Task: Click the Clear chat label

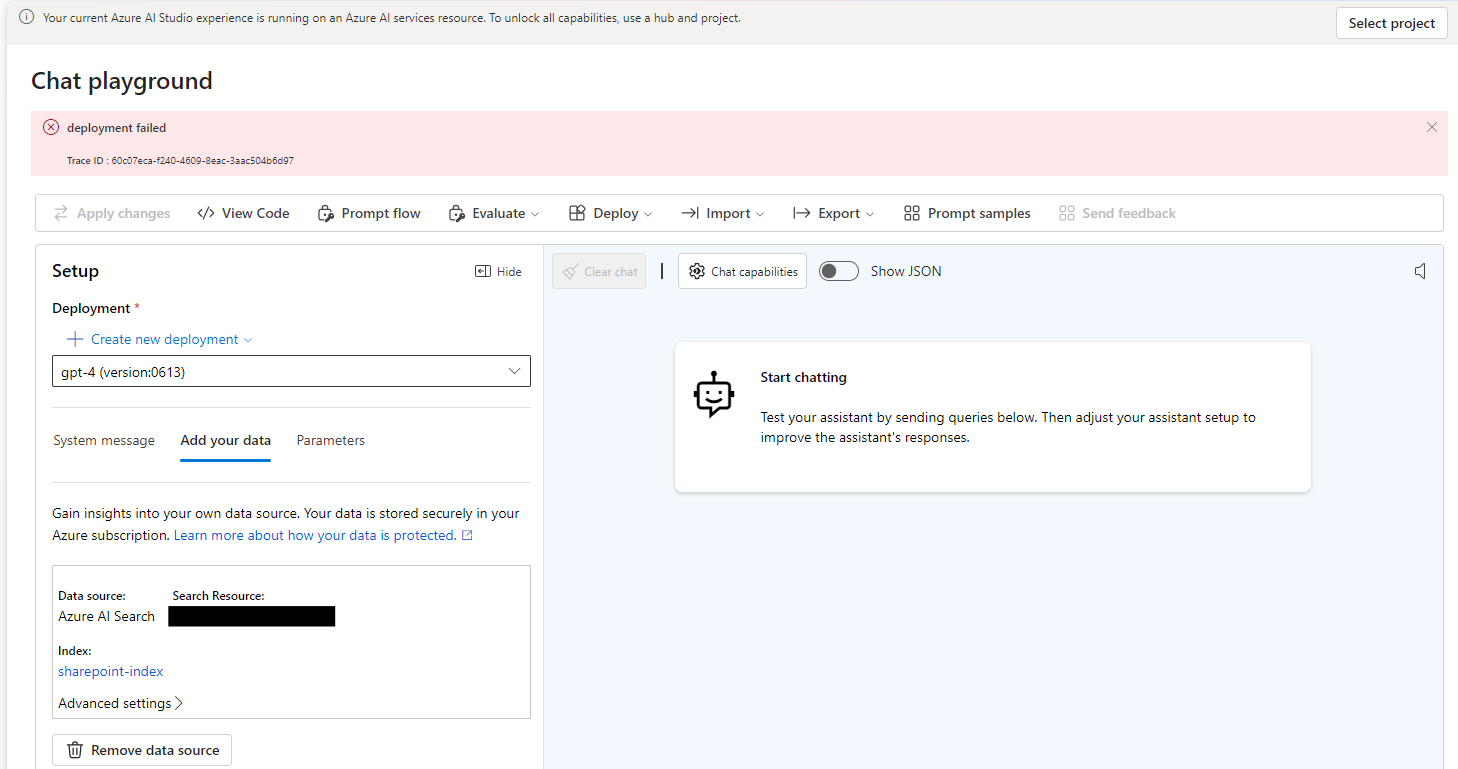Action: [611, 271]
